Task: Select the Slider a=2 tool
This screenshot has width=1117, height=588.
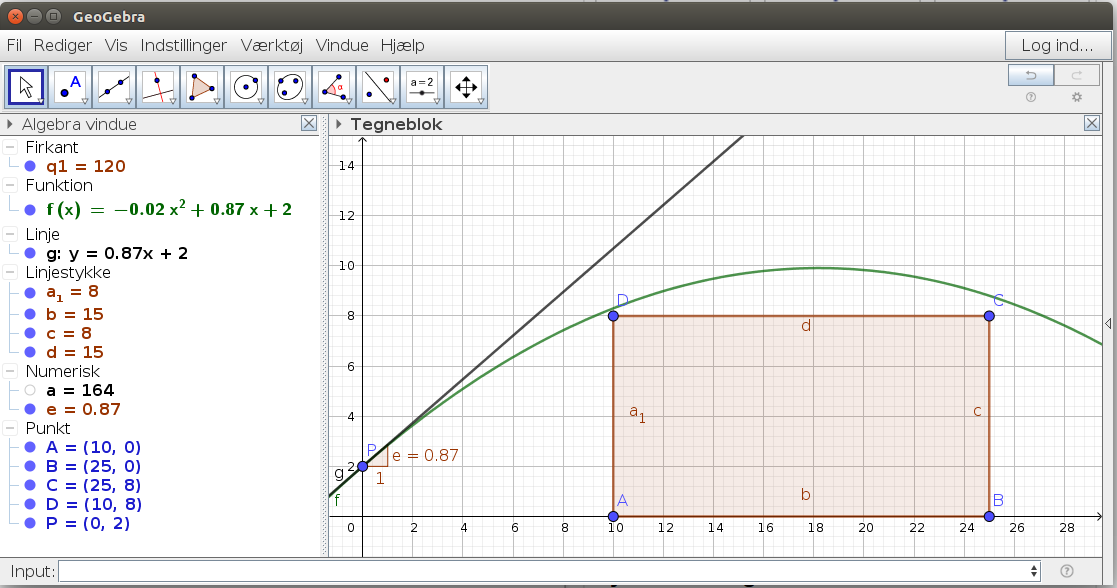Action: click(x=422, y=88)
